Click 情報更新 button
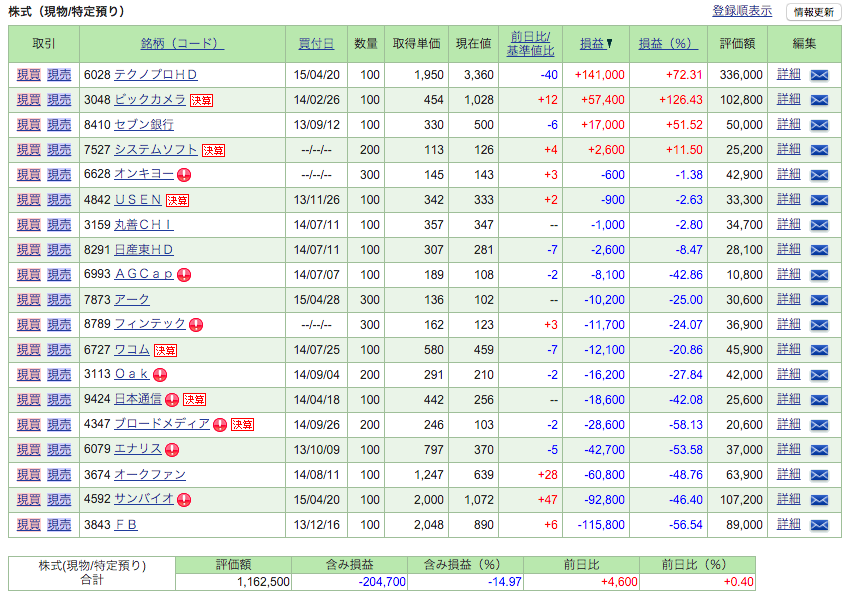The image size is (851, 600). point(814,12)
